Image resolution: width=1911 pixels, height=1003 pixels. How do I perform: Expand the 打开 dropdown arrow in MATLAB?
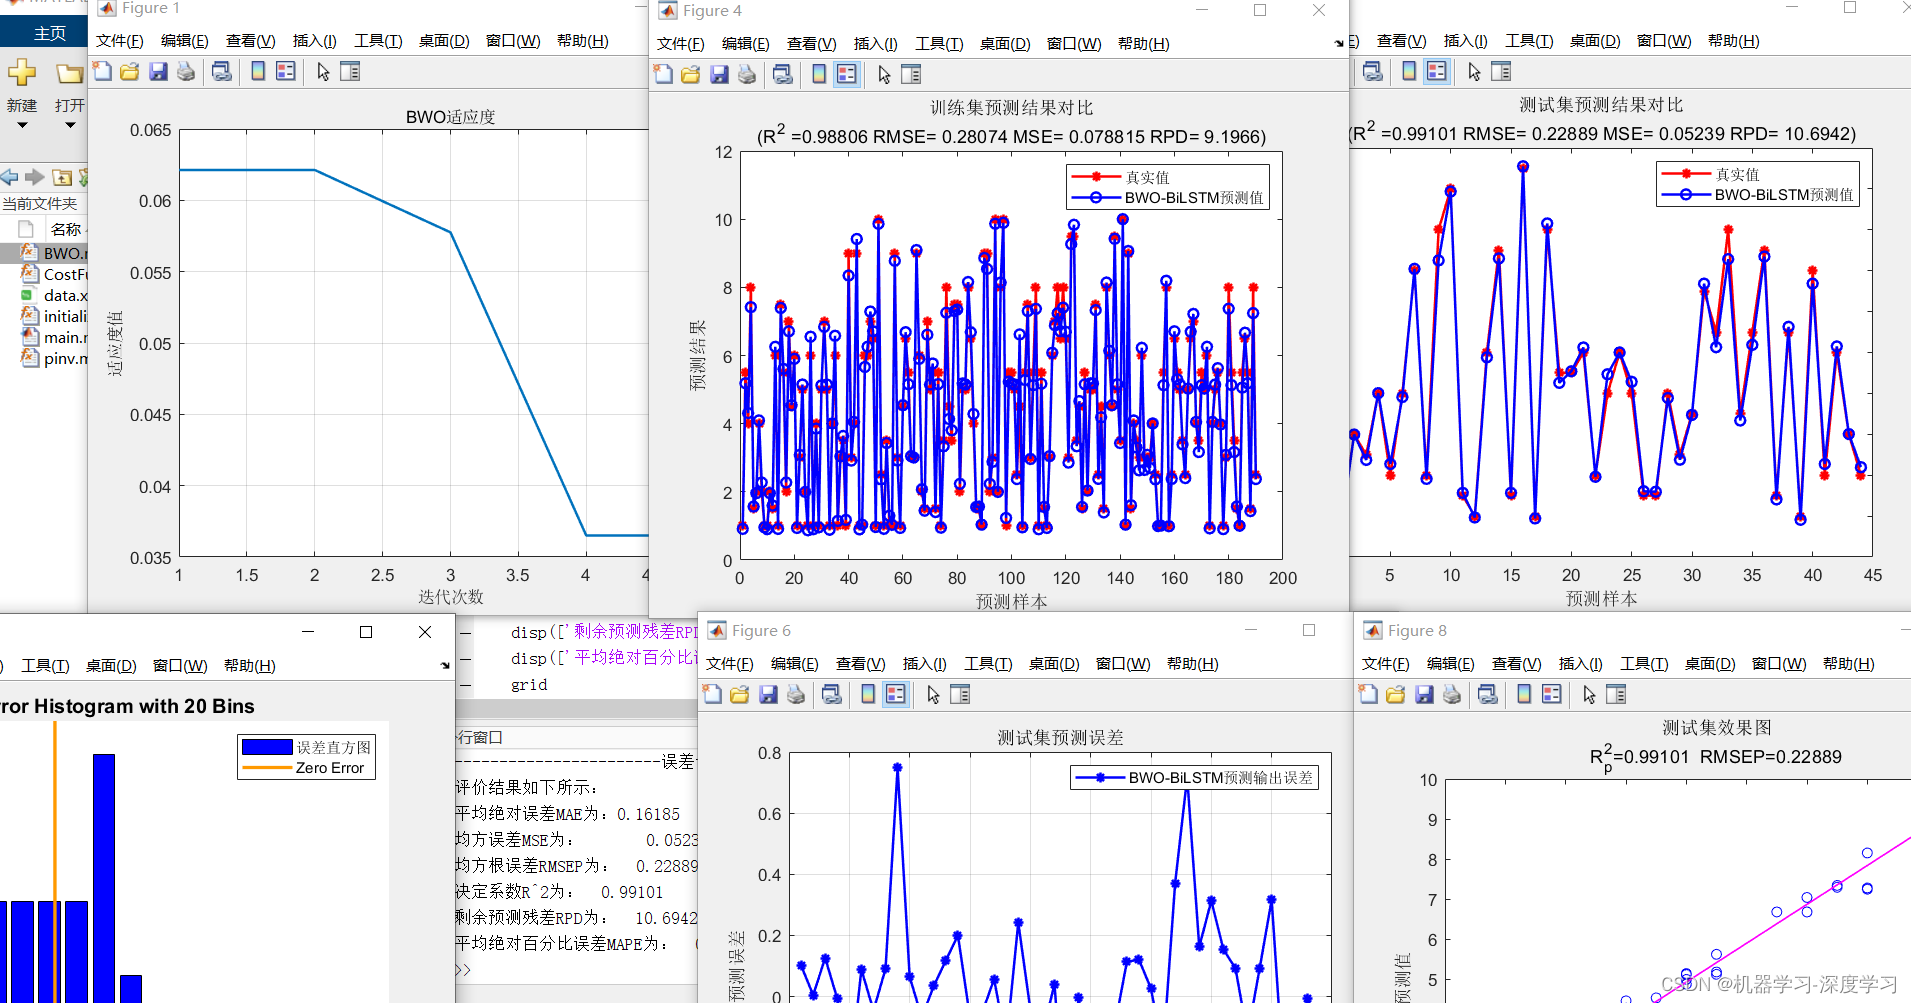pyautogui.click(x=70, y=126)
